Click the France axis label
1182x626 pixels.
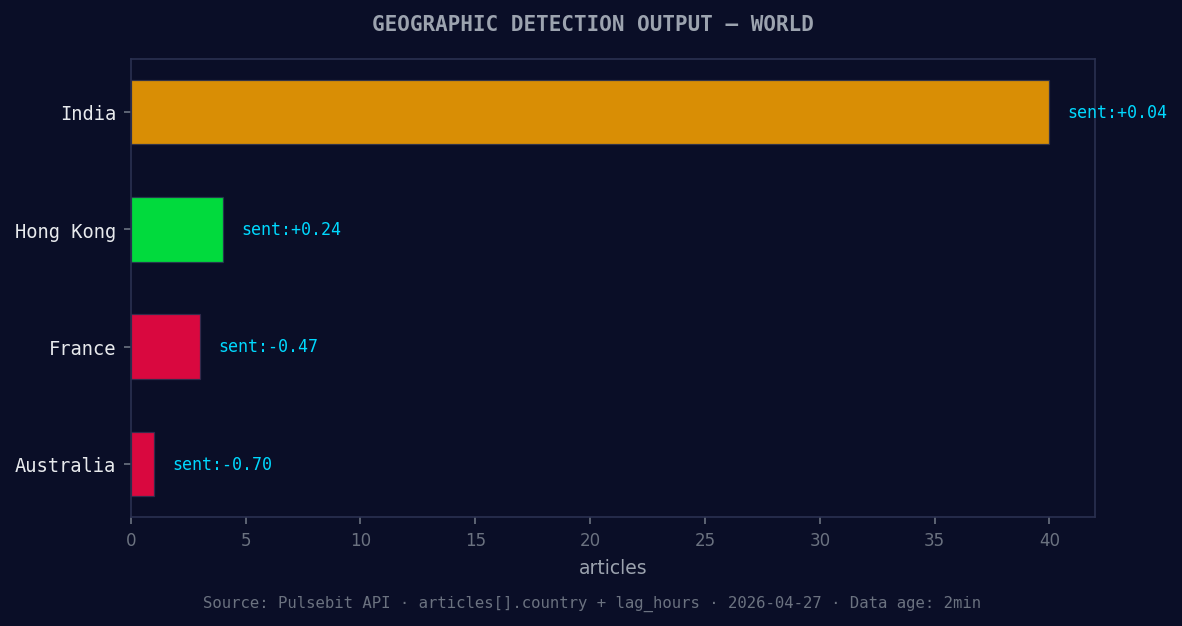coord(82,348)
